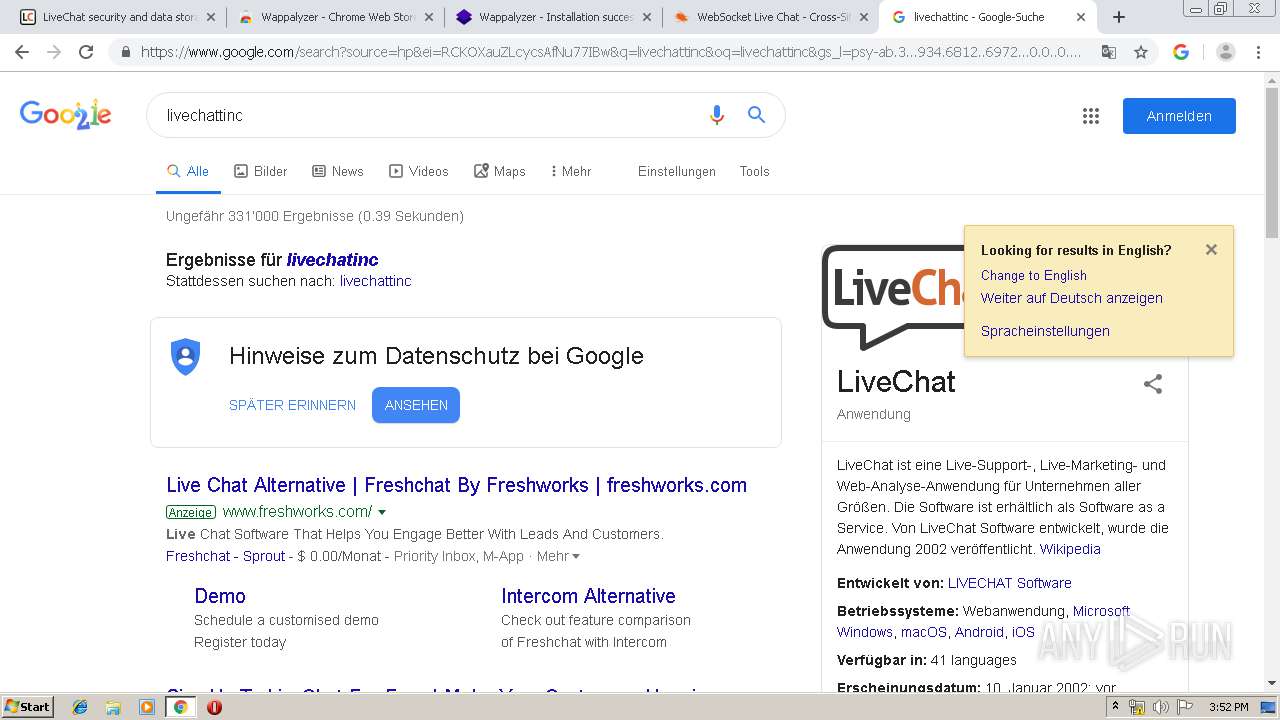The image size is (1280, 720).
Task: Open Windows Explorer folder in taskbar
Action: [x=113, y=707]
